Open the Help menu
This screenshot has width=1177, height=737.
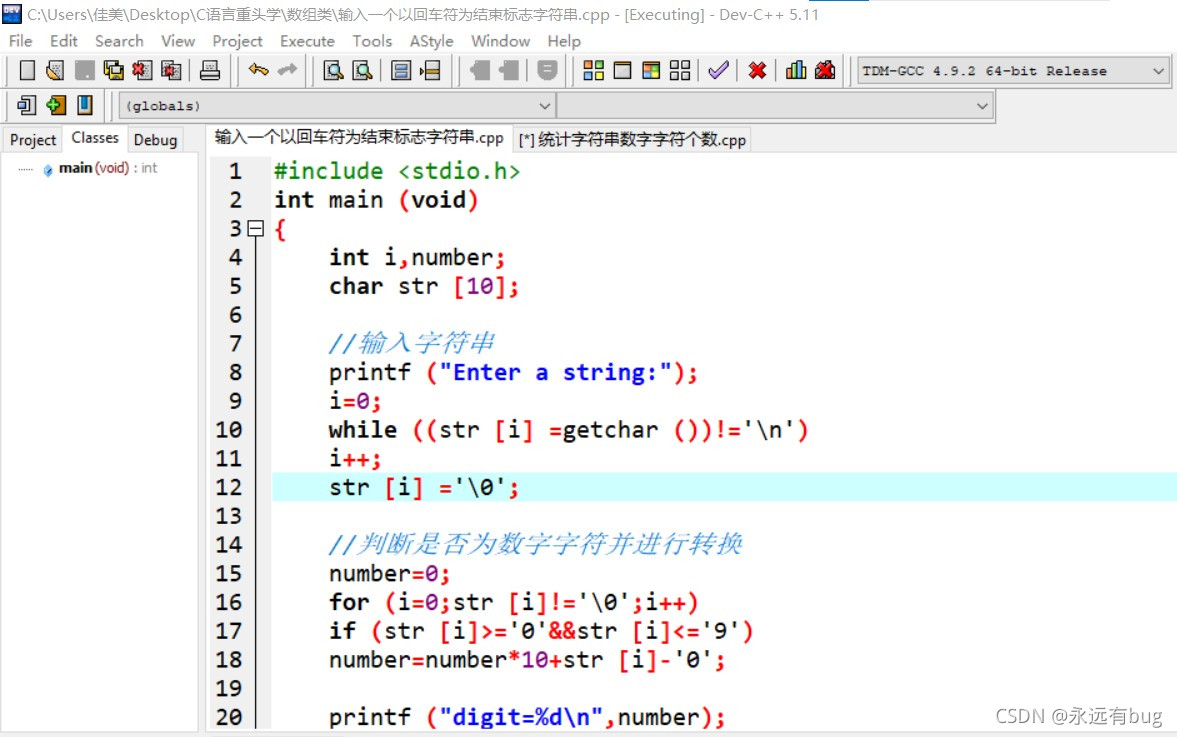(x=564, y=41)
